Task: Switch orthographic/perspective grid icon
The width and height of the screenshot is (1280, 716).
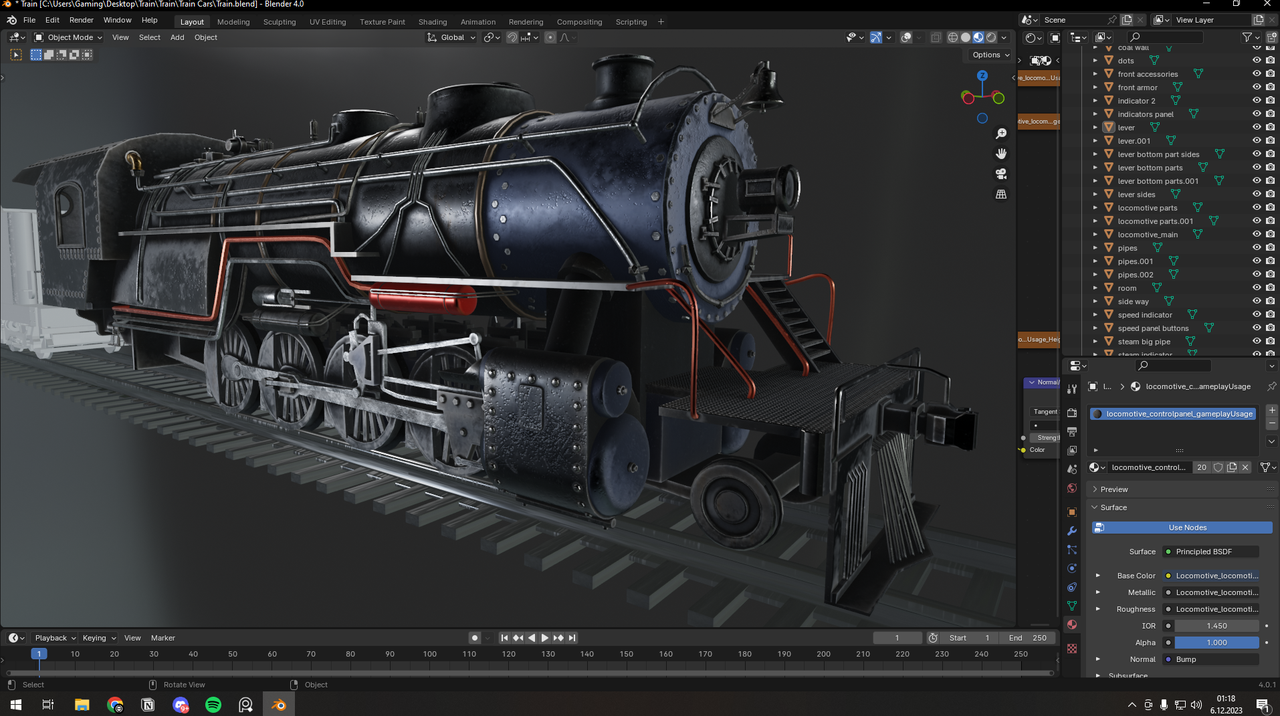Action: click(x=1001, y=194)
